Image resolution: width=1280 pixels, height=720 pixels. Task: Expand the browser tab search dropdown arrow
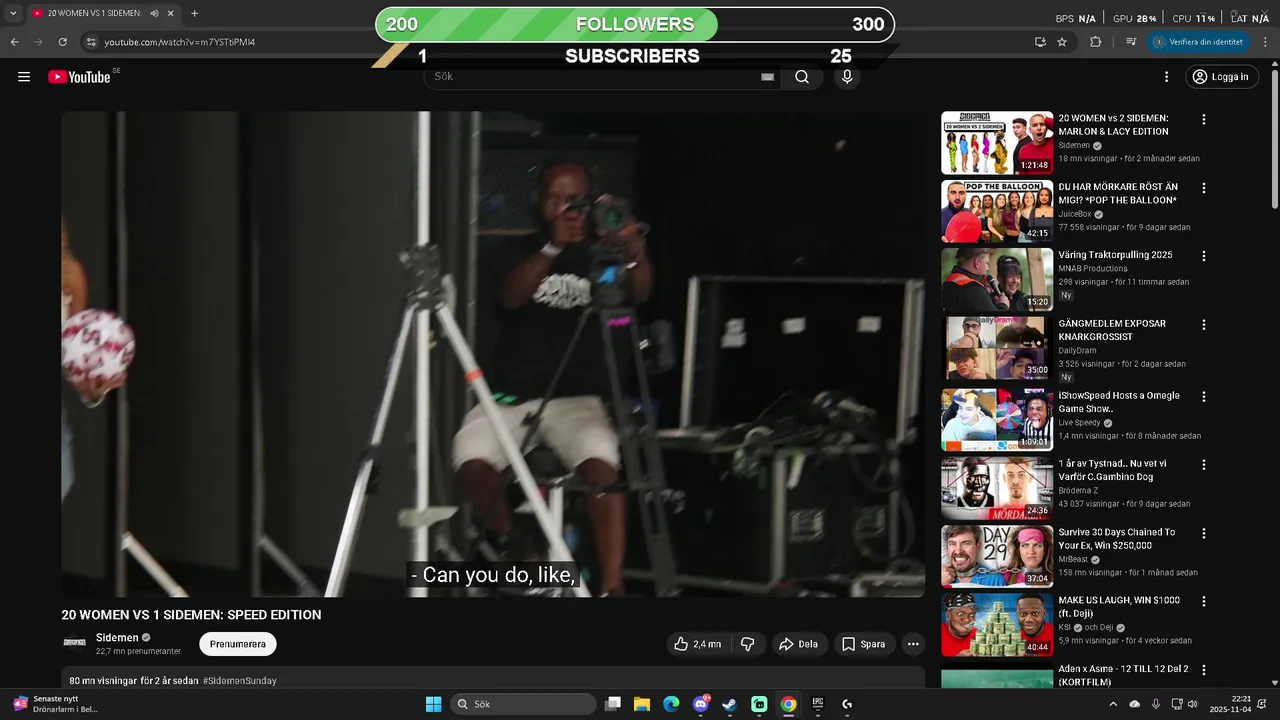click(x=13, y=14)
